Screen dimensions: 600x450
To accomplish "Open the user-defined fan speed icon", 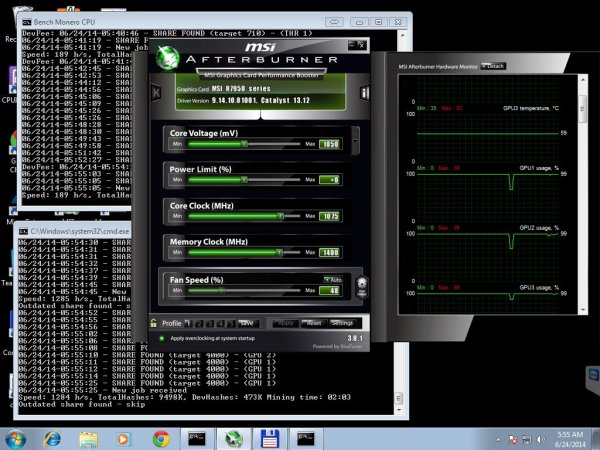I will 362,287.
